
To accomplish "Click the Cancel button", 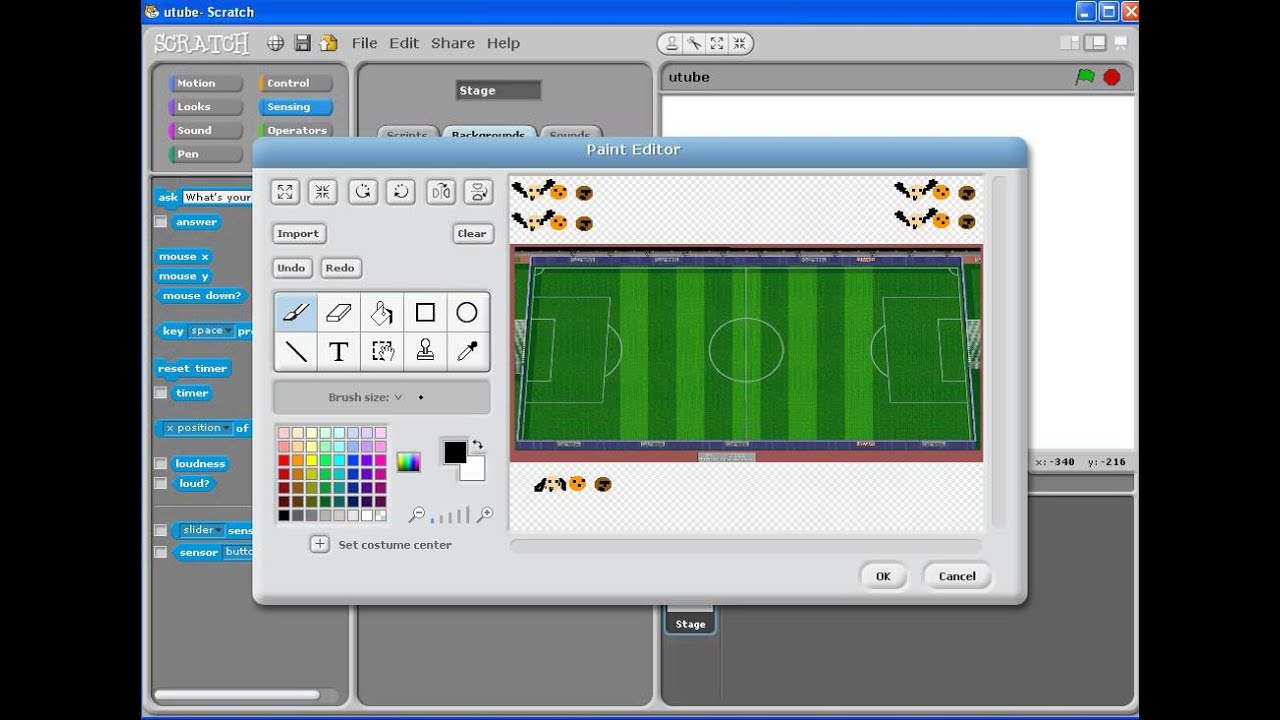I will click(957, 576).
